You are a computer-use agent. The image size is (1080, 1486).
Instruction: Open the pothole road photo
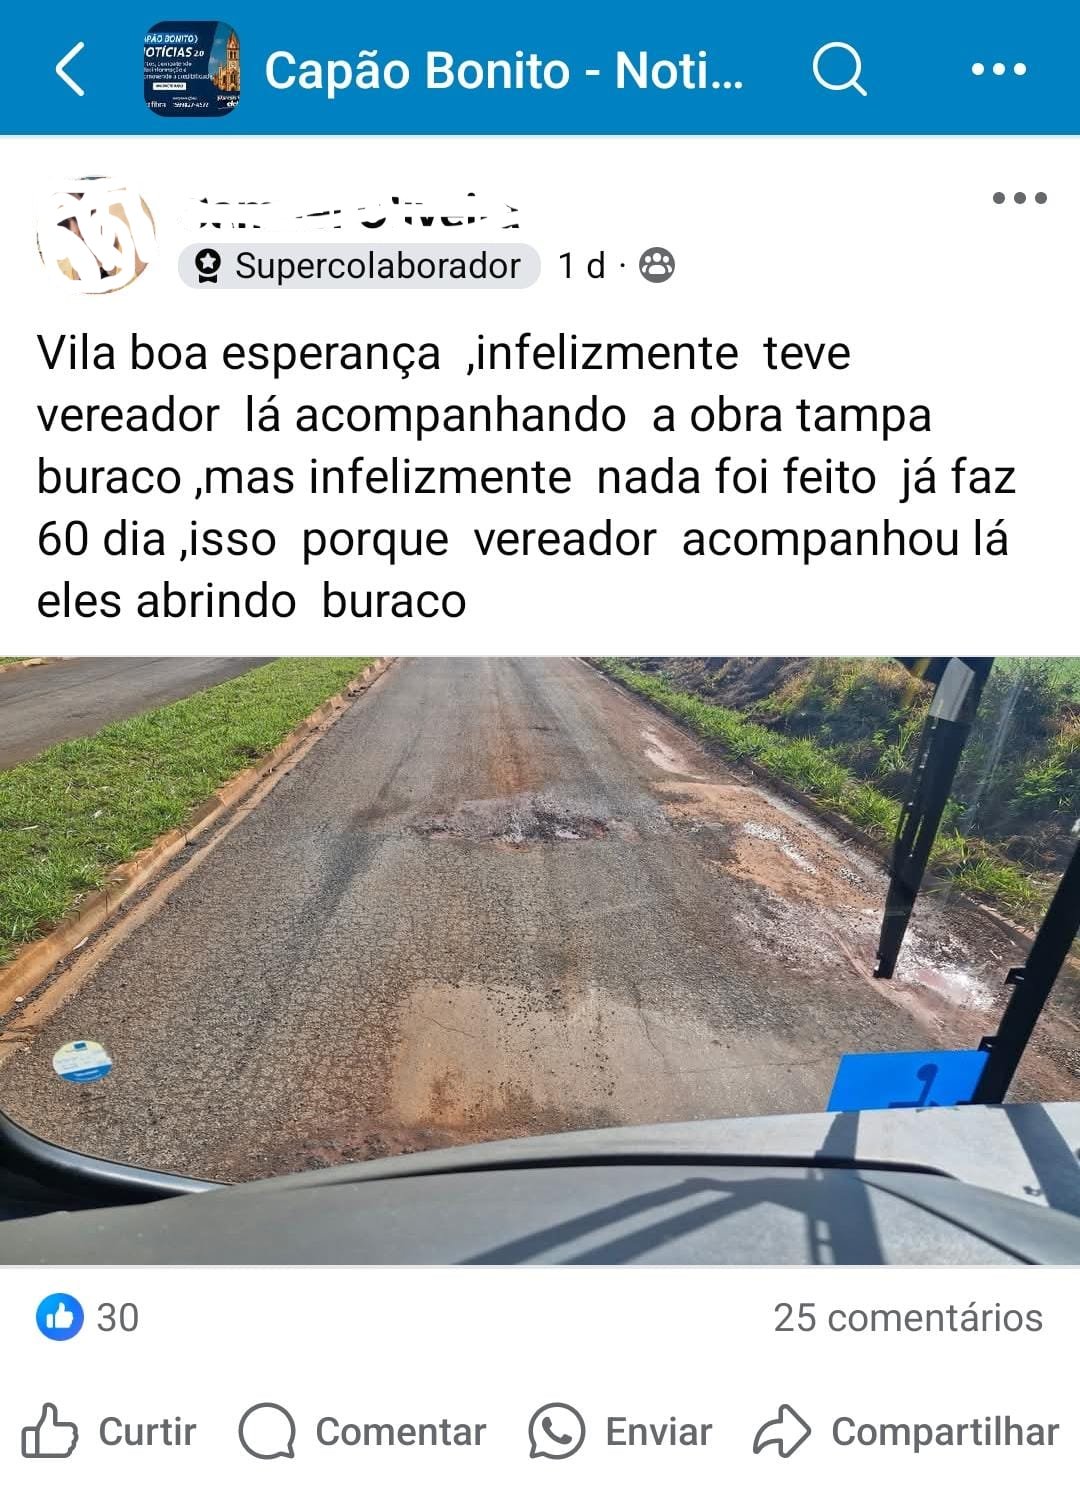[x=540, y=961]
